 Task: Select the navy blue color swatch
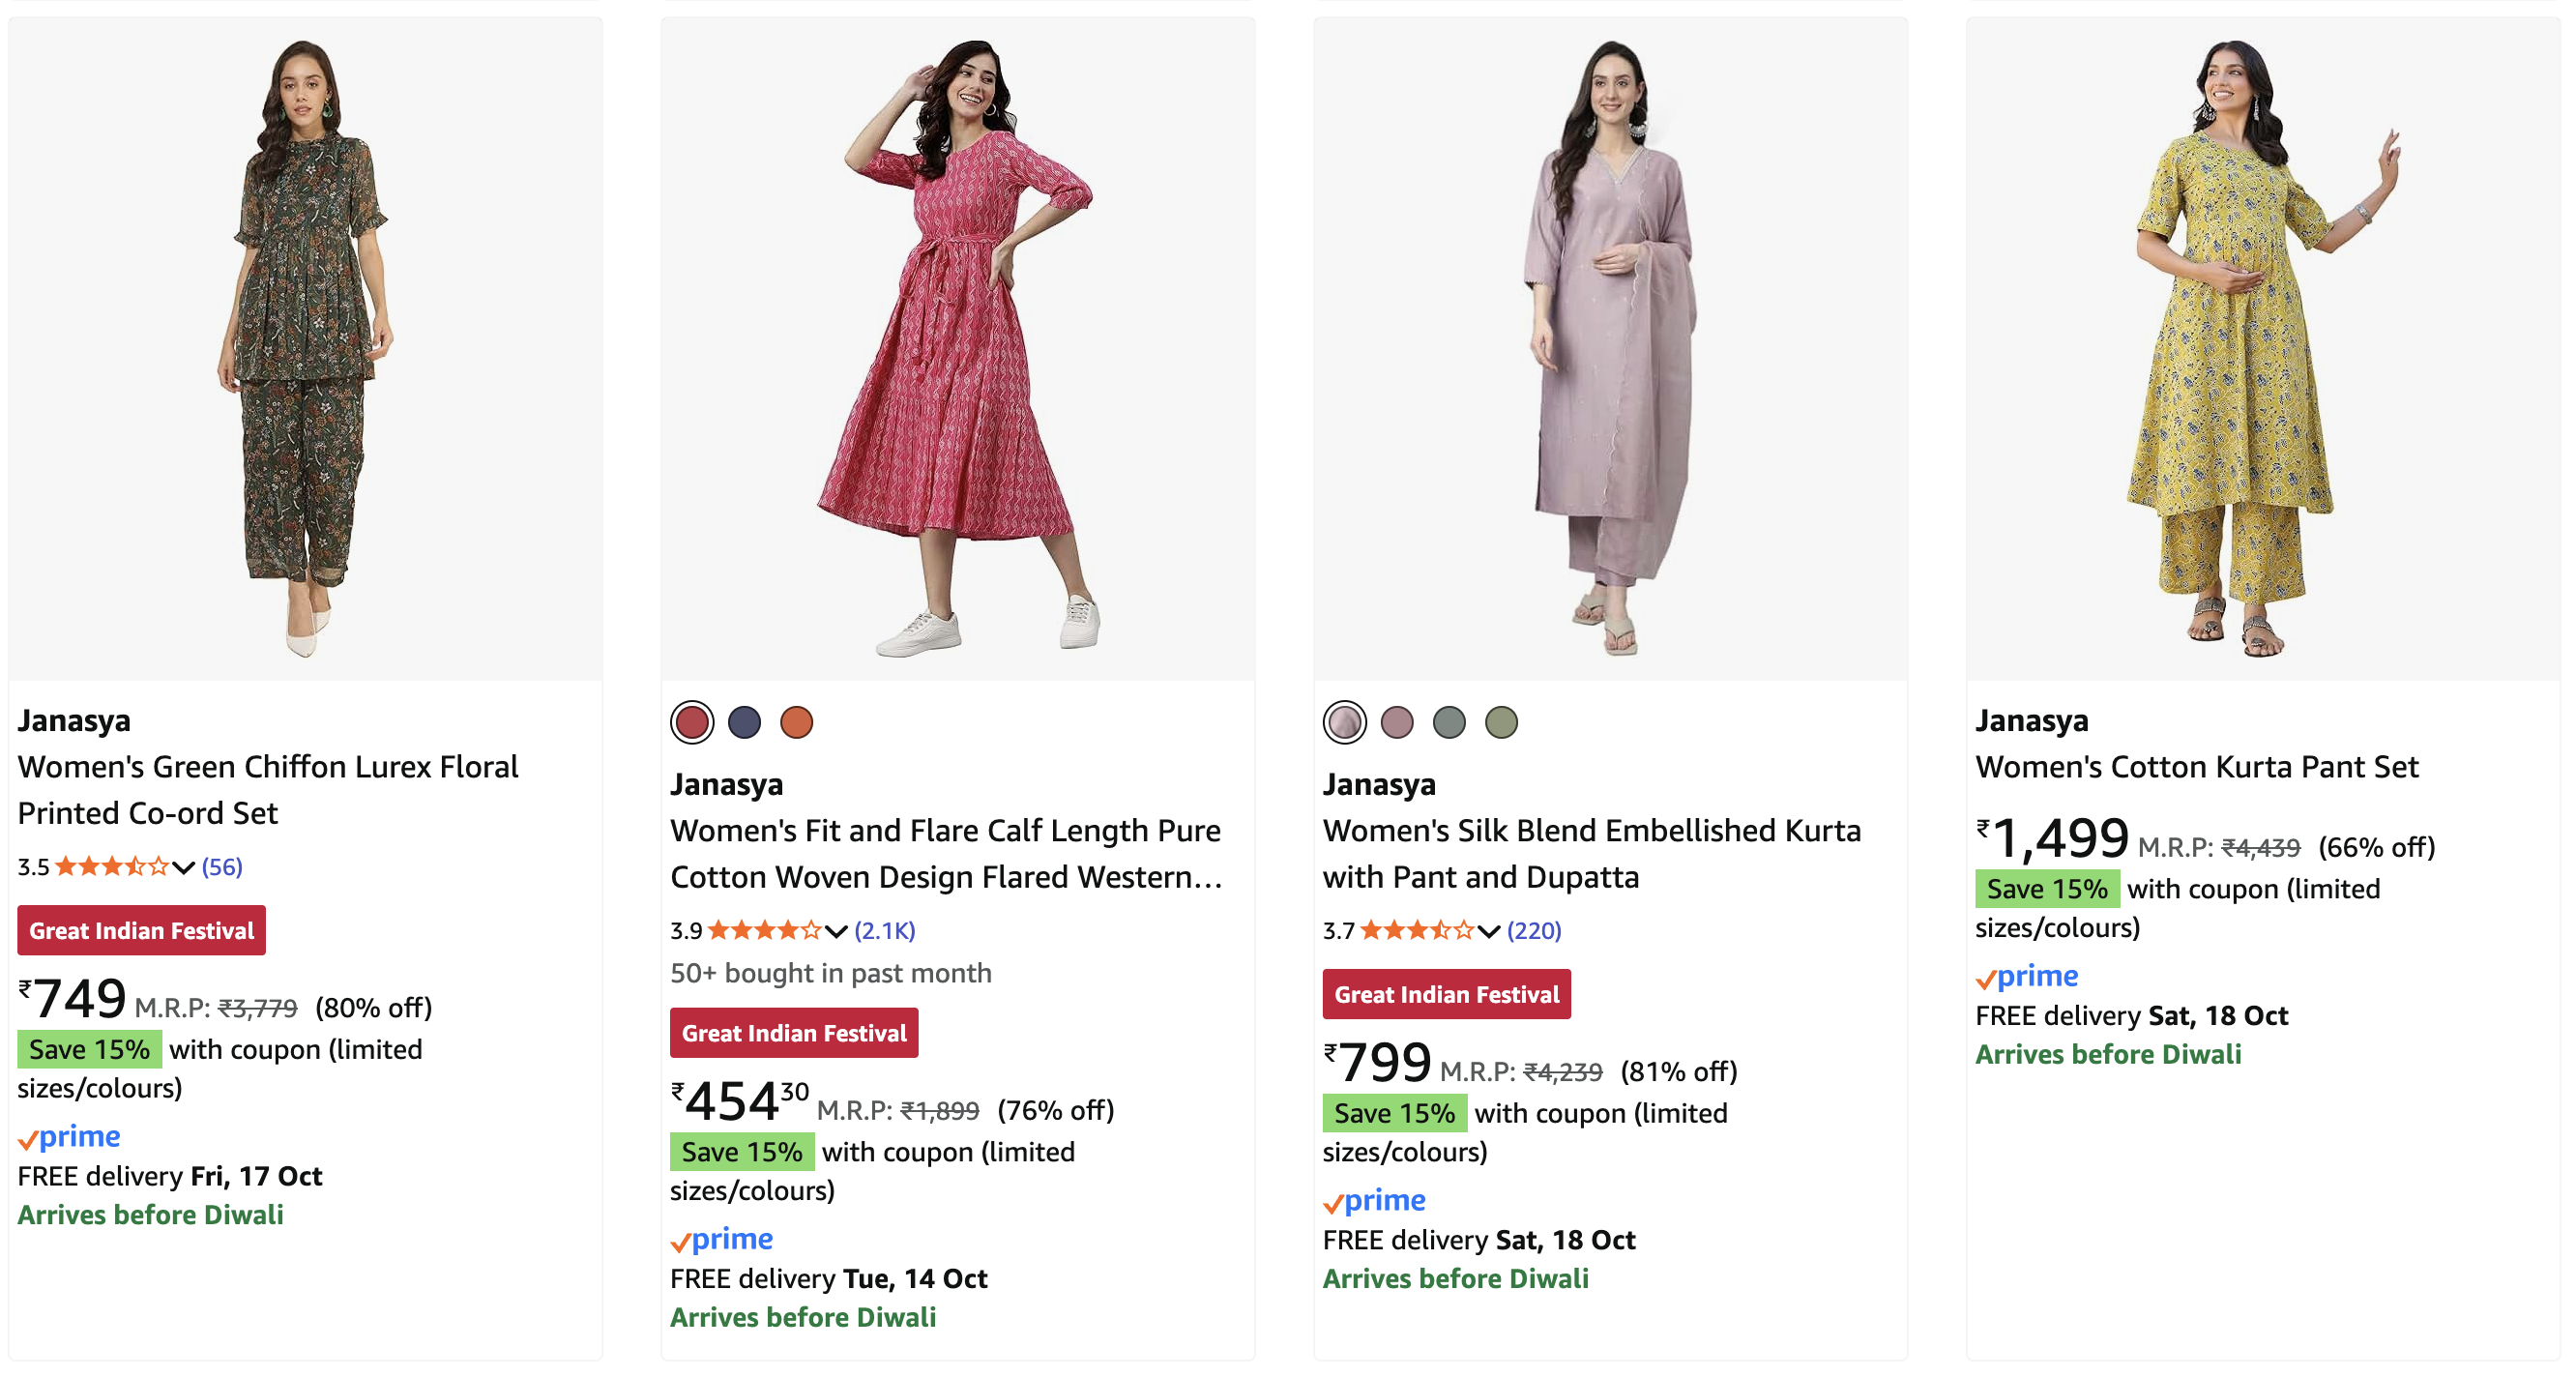pos(744,722)
